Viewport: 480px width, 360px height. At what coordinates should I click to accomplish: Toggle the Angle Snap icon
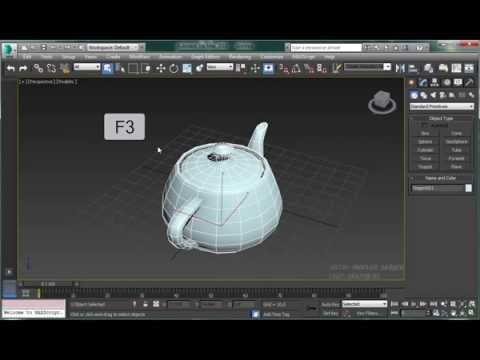tap(296, 68)
